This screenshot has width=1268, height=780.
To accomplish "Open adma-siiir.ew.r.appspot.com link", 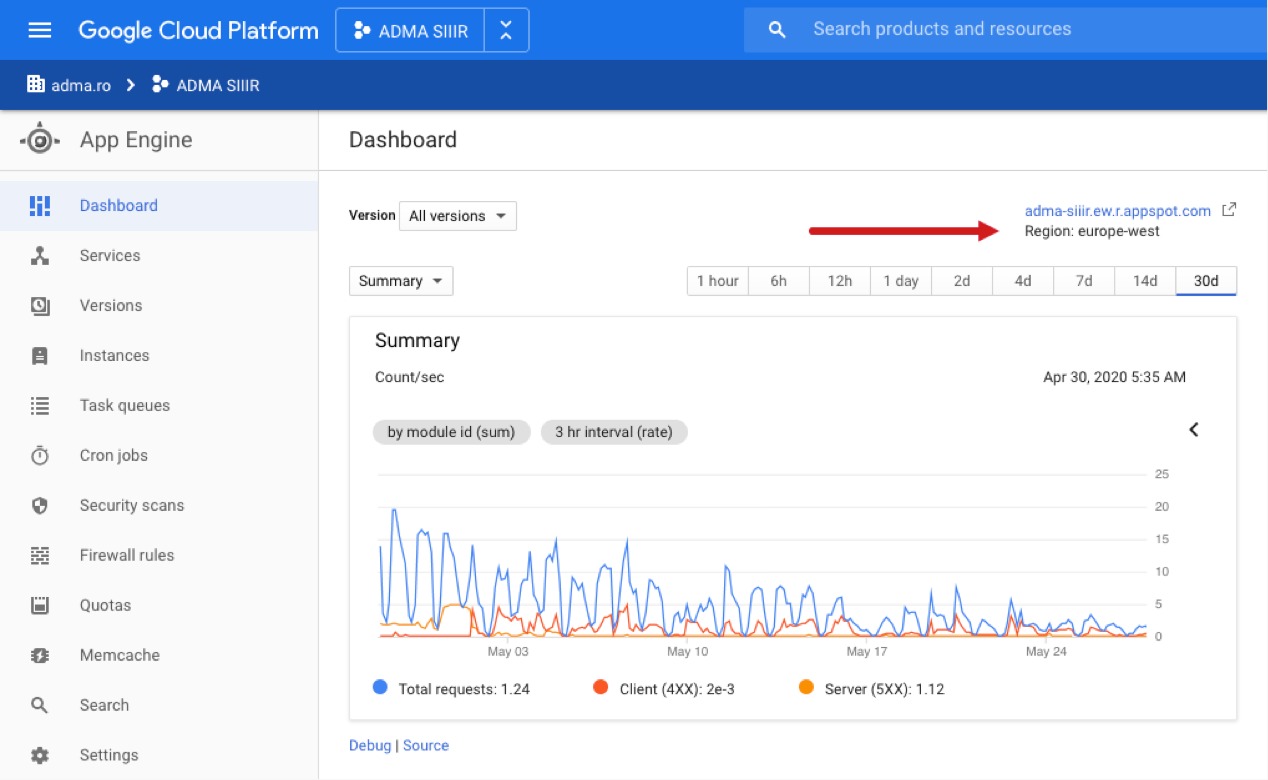I will point(1118,211).
